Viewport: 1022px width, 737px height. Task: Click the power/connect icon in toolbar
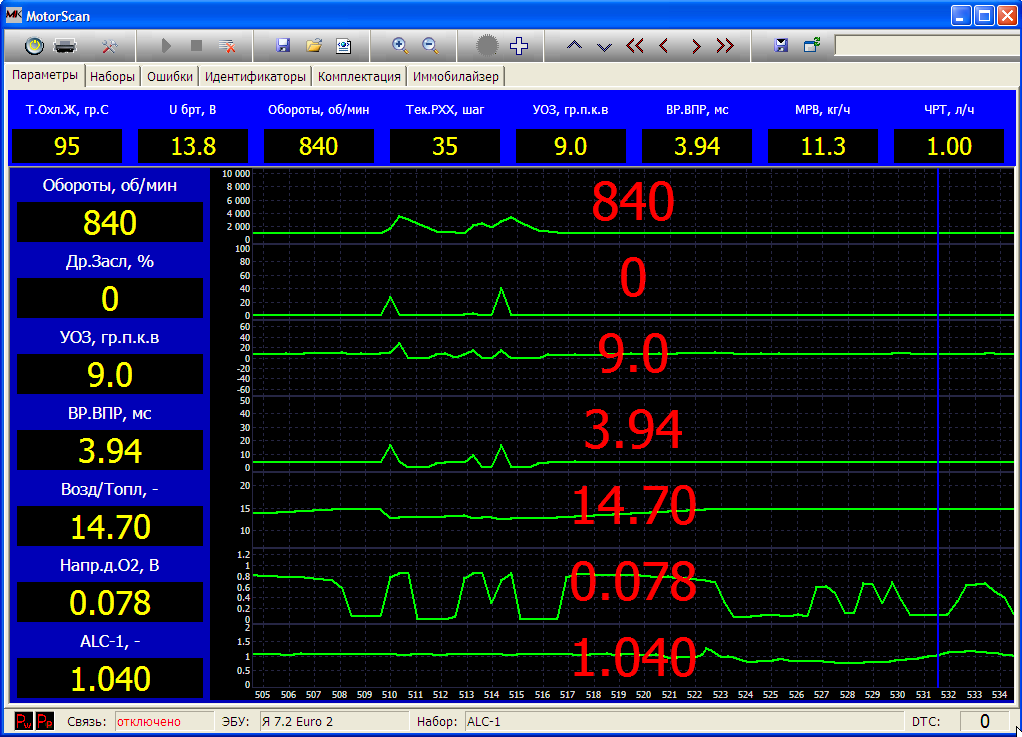pyautogui.click(x=34, y=46)
